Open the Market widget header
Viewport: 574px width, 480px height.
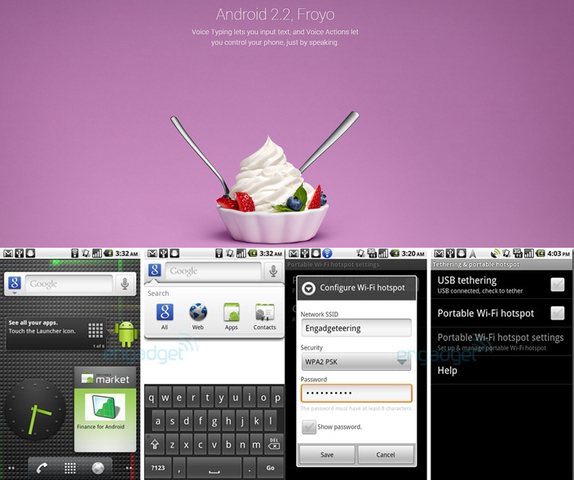pos(105,379)
